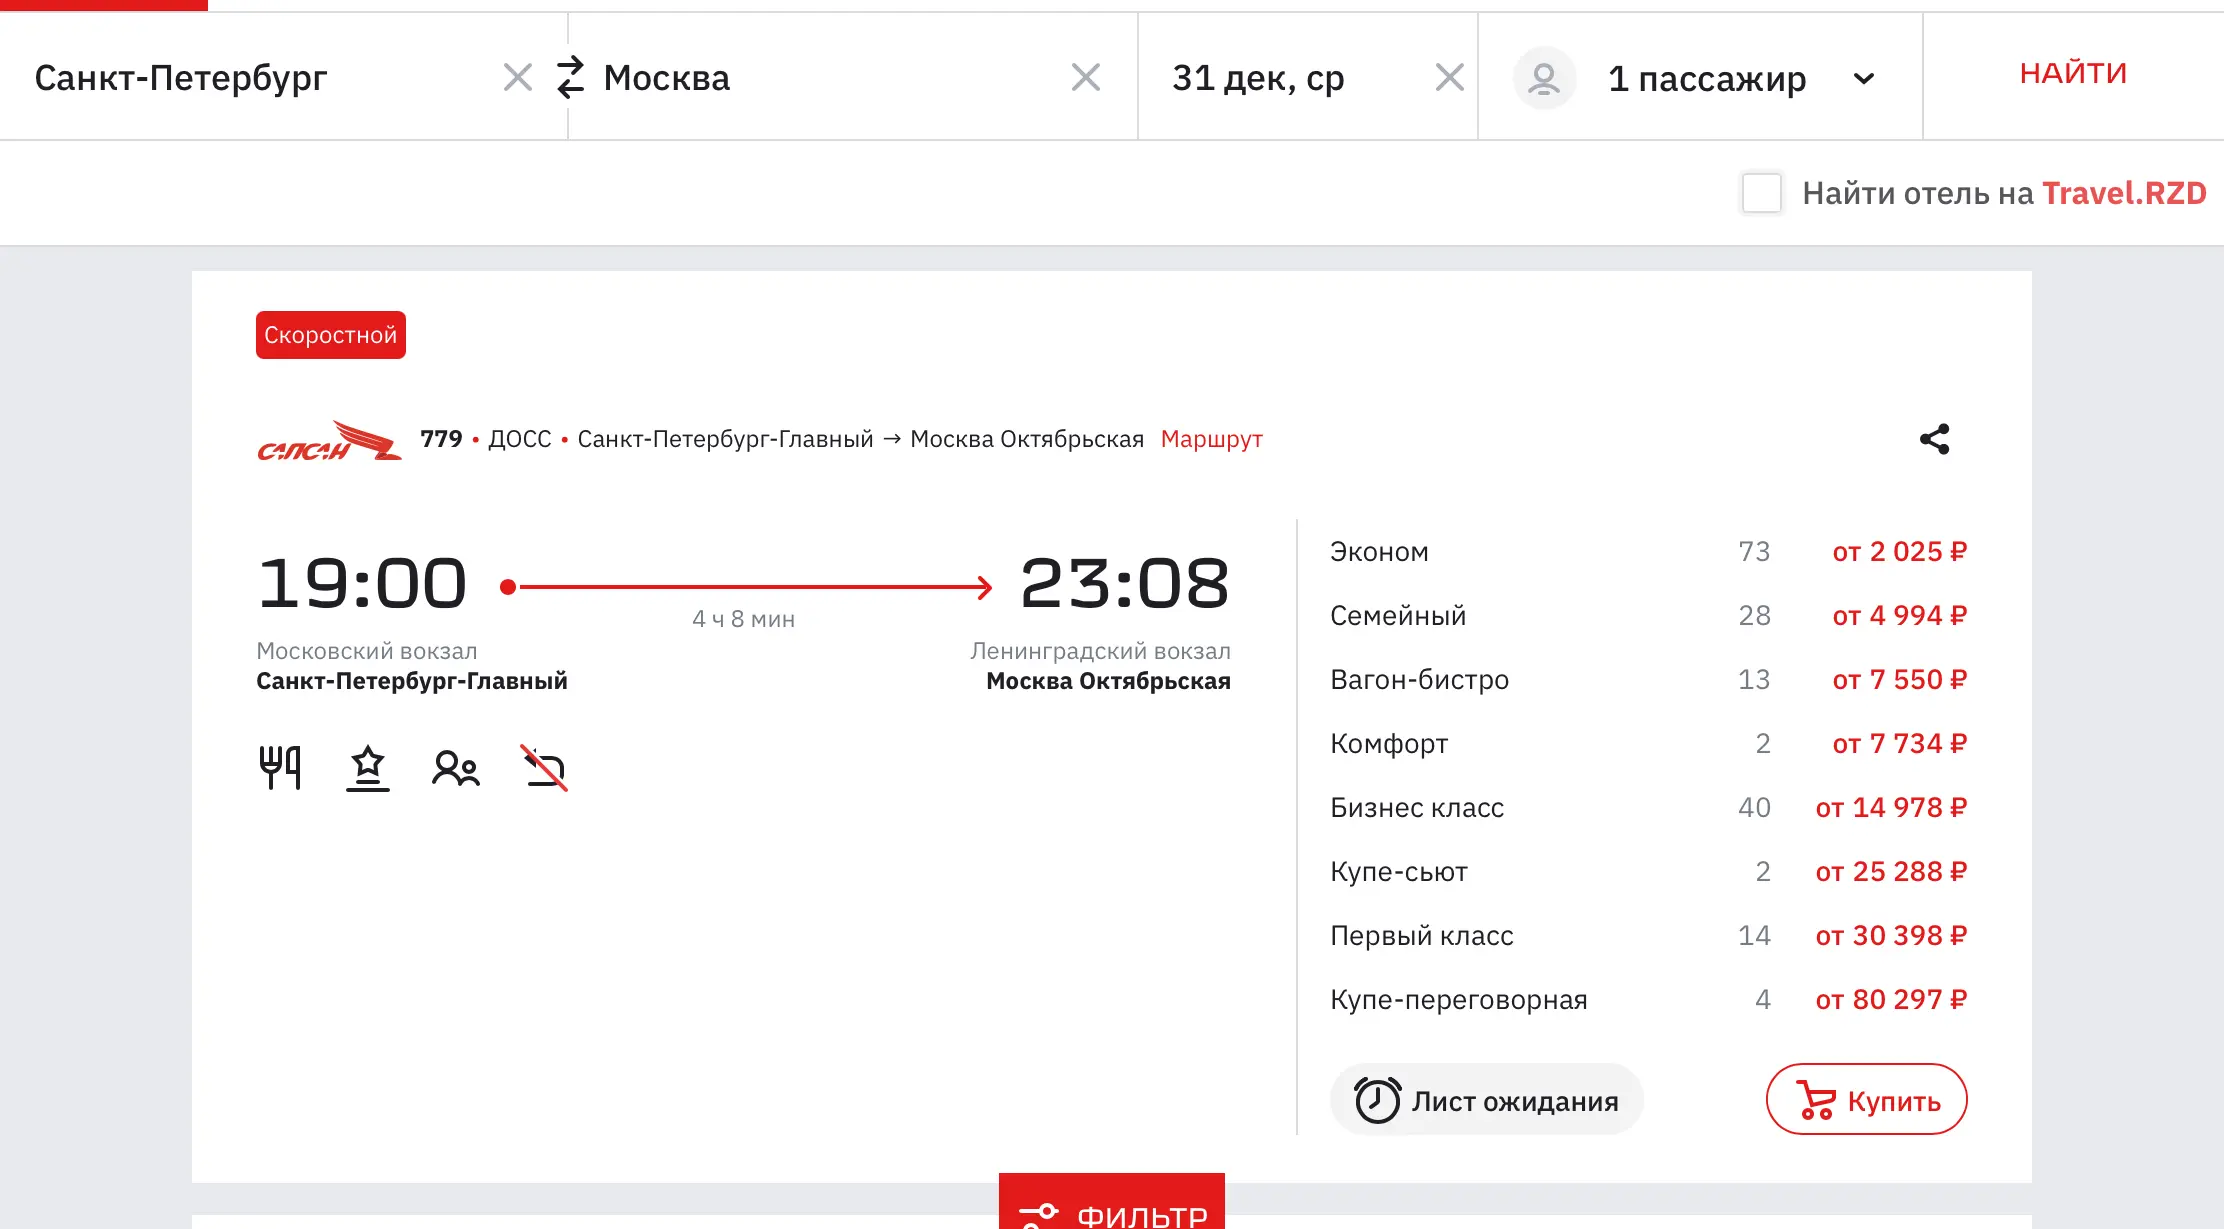This screenshot has width=2224, height=1229.
Task: Click the Купить buy button
Action: pos(1866,1099)
